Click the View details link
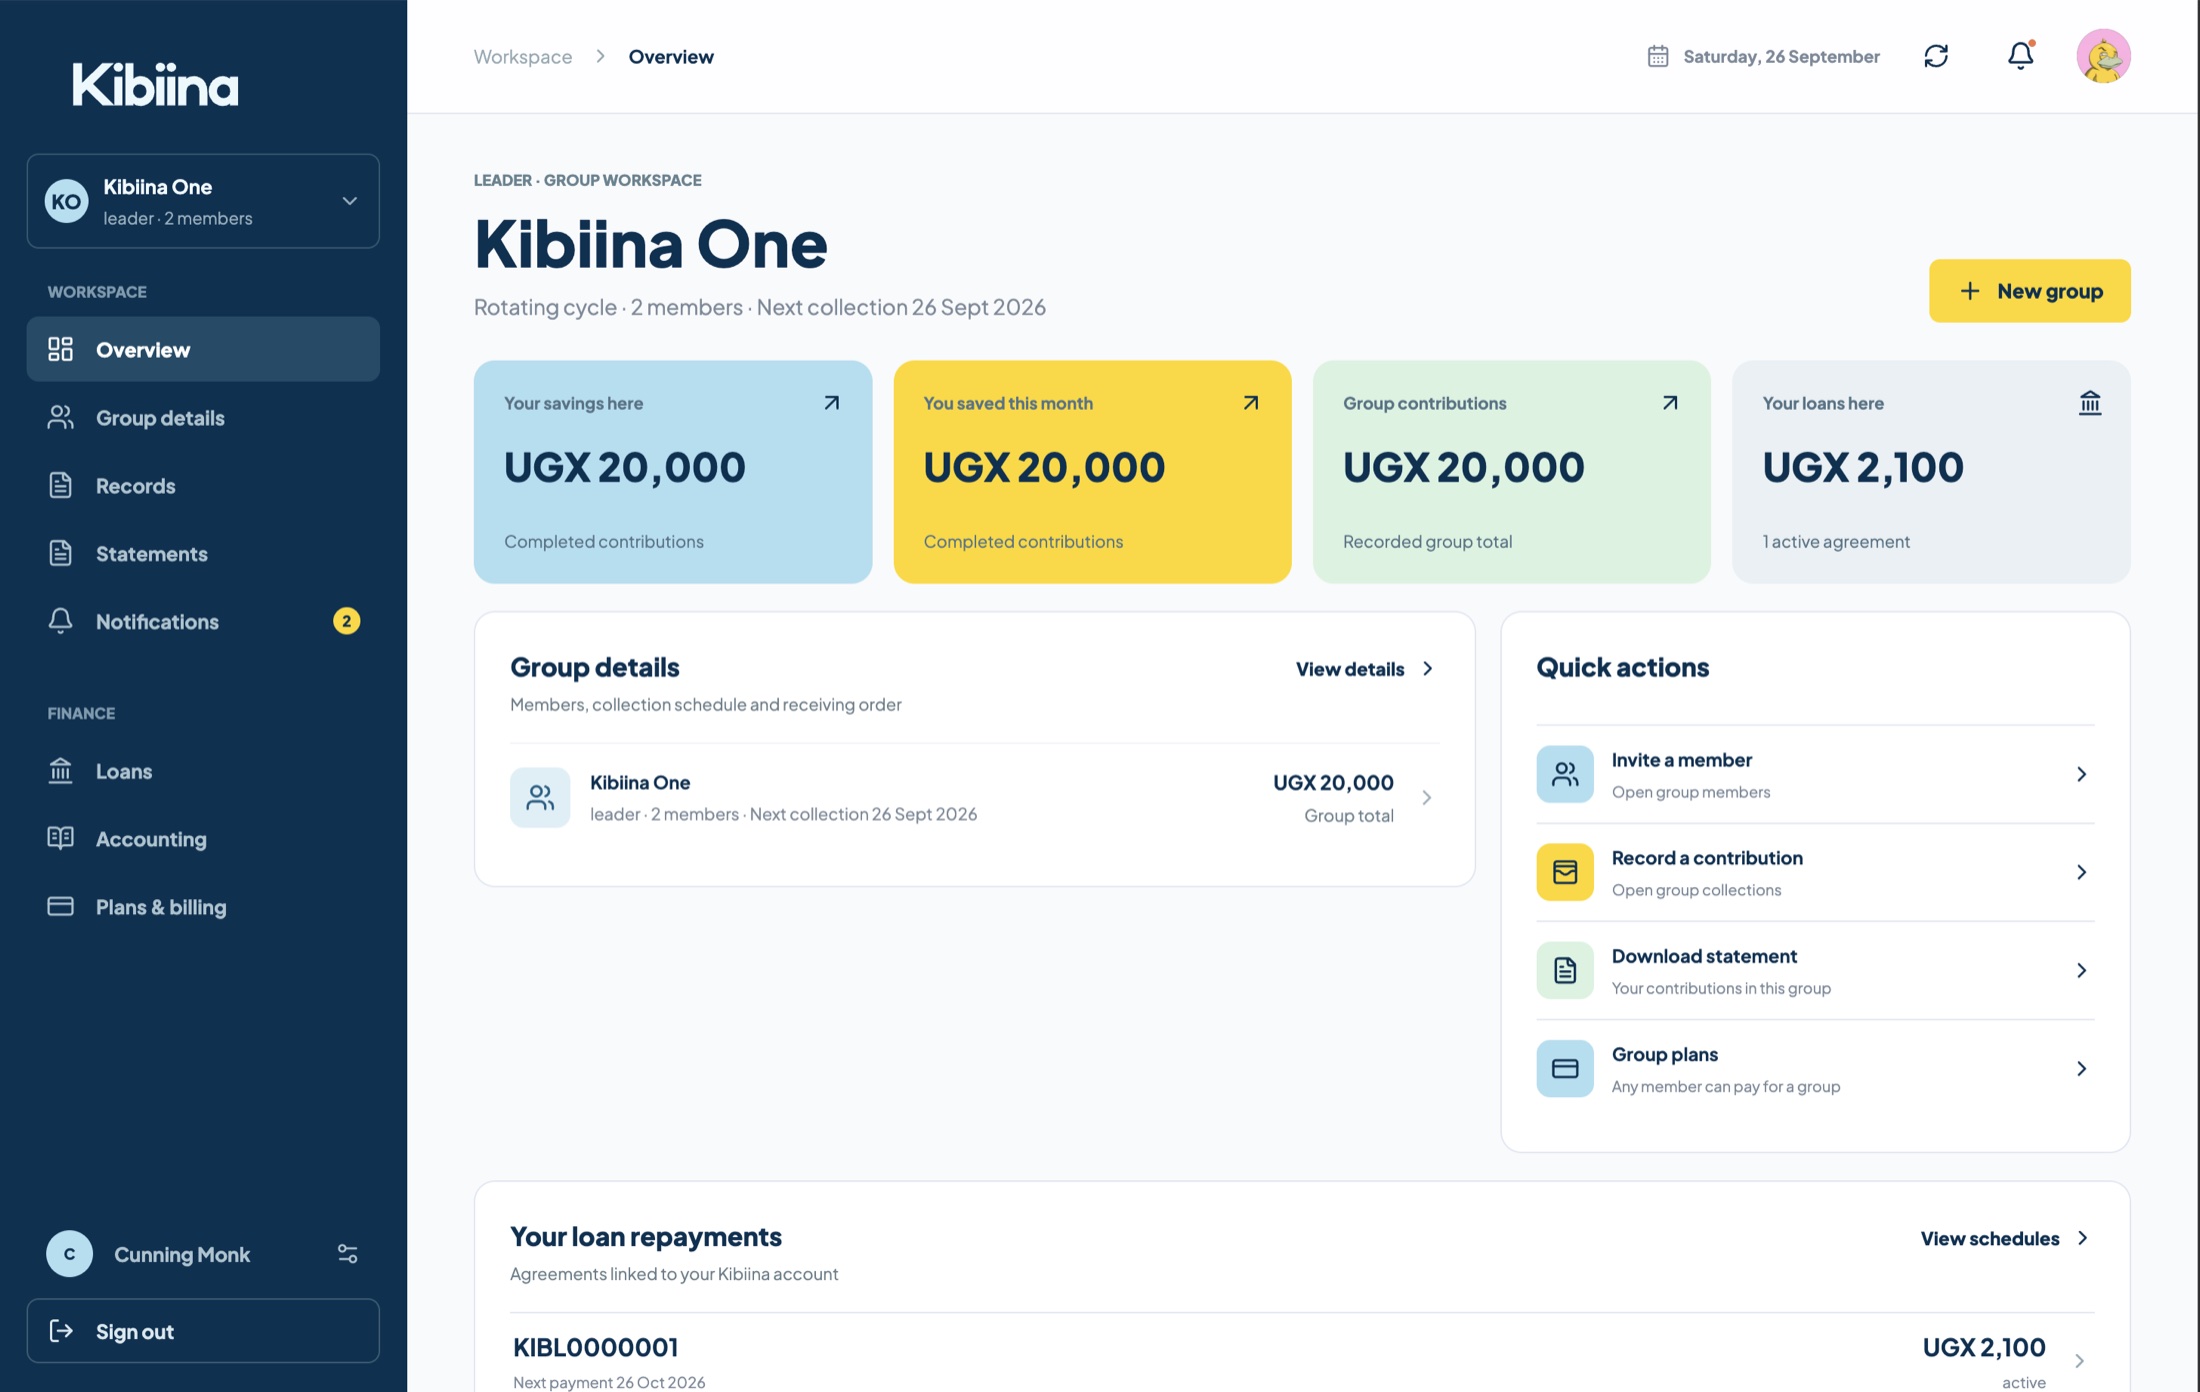2200x1392 pixels. tap(1365, 669)
